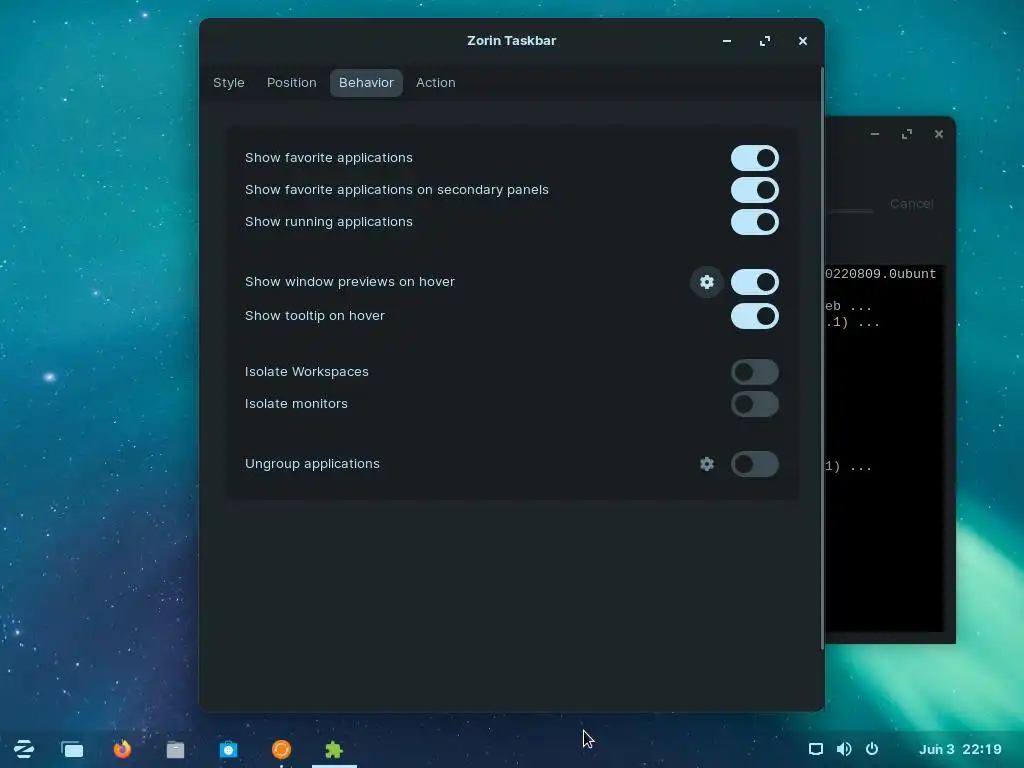This screenshot has height=768, width=1024.
Task: Click the Show favorite applications label
Action: pyautogui.click(x=328, y=158)
